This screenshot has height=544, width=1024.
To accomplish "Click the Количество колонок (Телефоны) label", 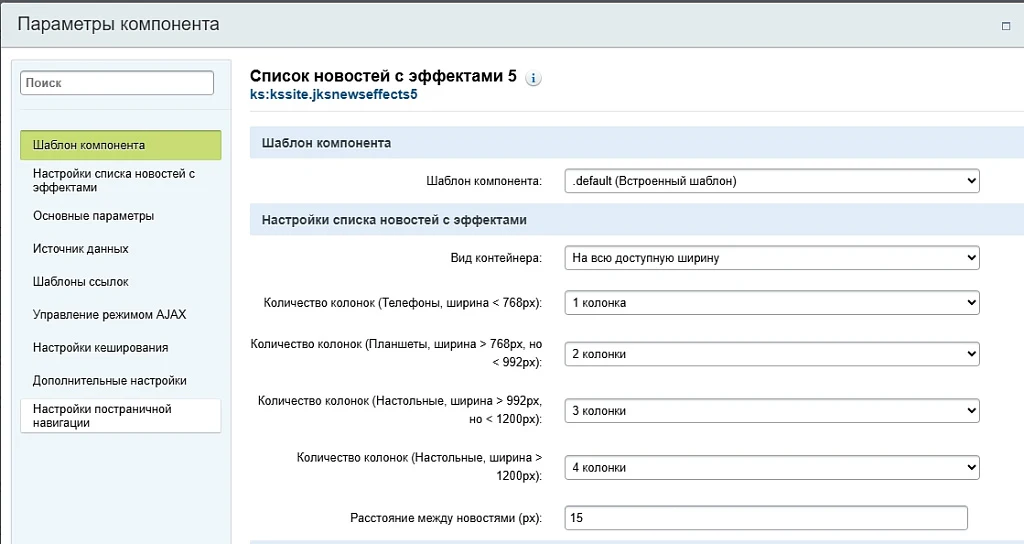I will pyautogui.click(x=403, y=303).
